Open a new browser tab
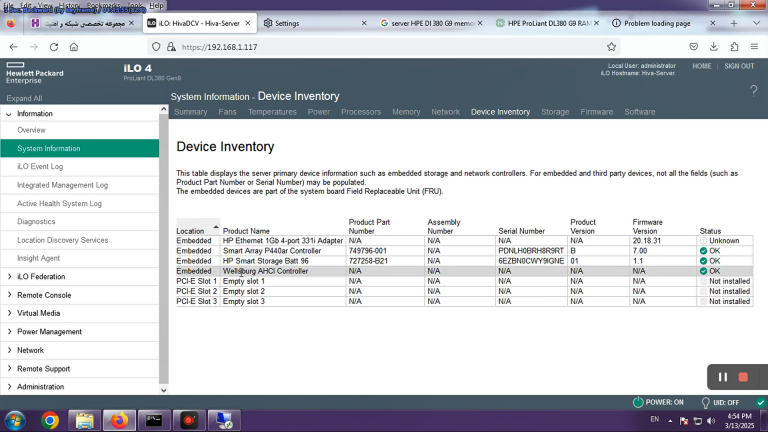The image size is (768, 432). point(734,23)
